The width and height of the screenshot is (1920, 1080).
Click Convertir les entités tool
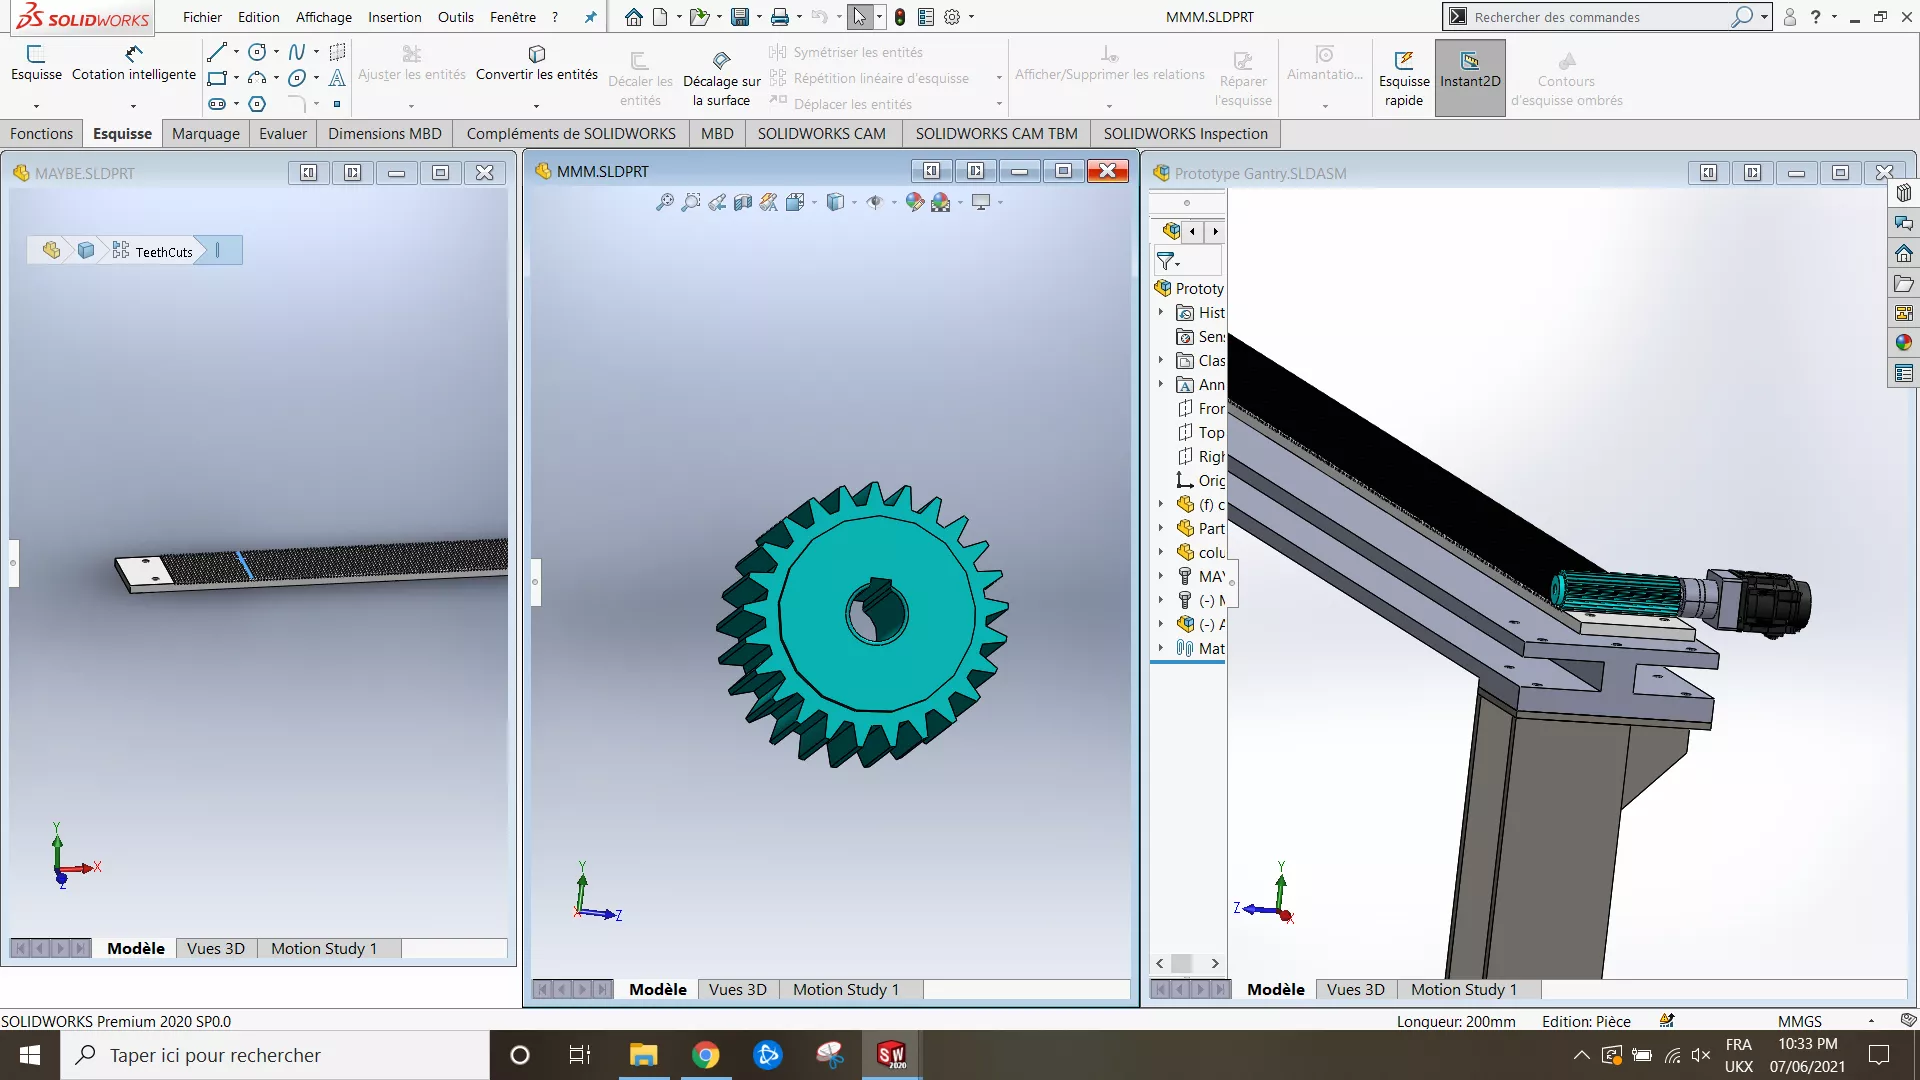click(x=536, y=62)
